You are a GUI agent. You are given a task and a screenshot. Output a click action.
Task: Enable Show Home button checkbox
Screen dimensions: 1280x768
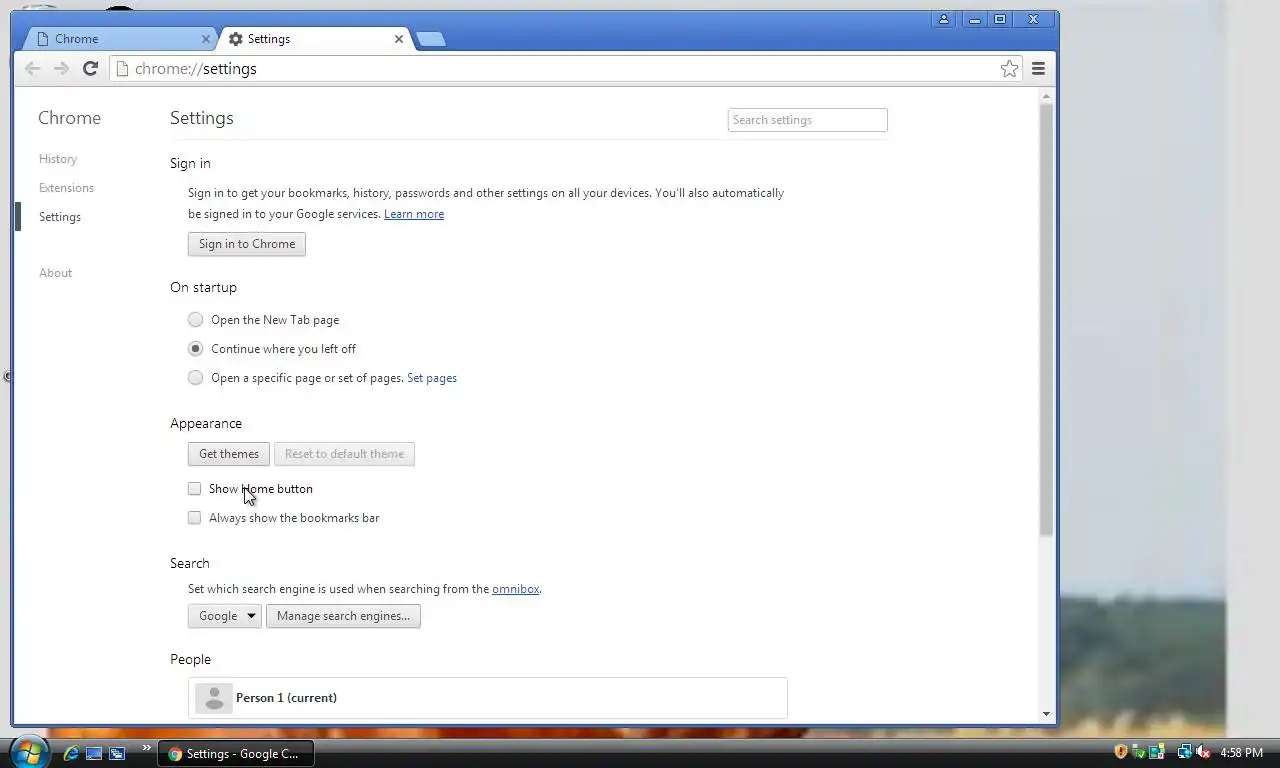(194, 489)
